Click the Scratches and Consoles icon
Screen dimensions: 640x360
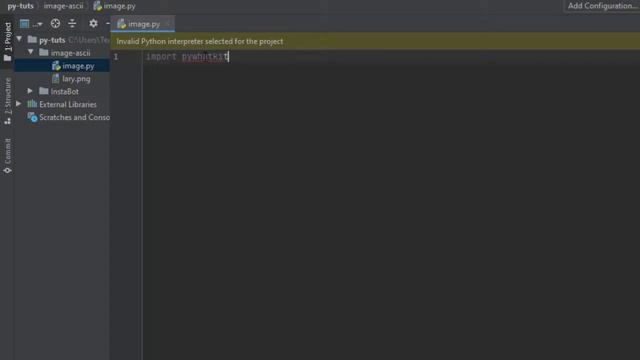point(32,117)
